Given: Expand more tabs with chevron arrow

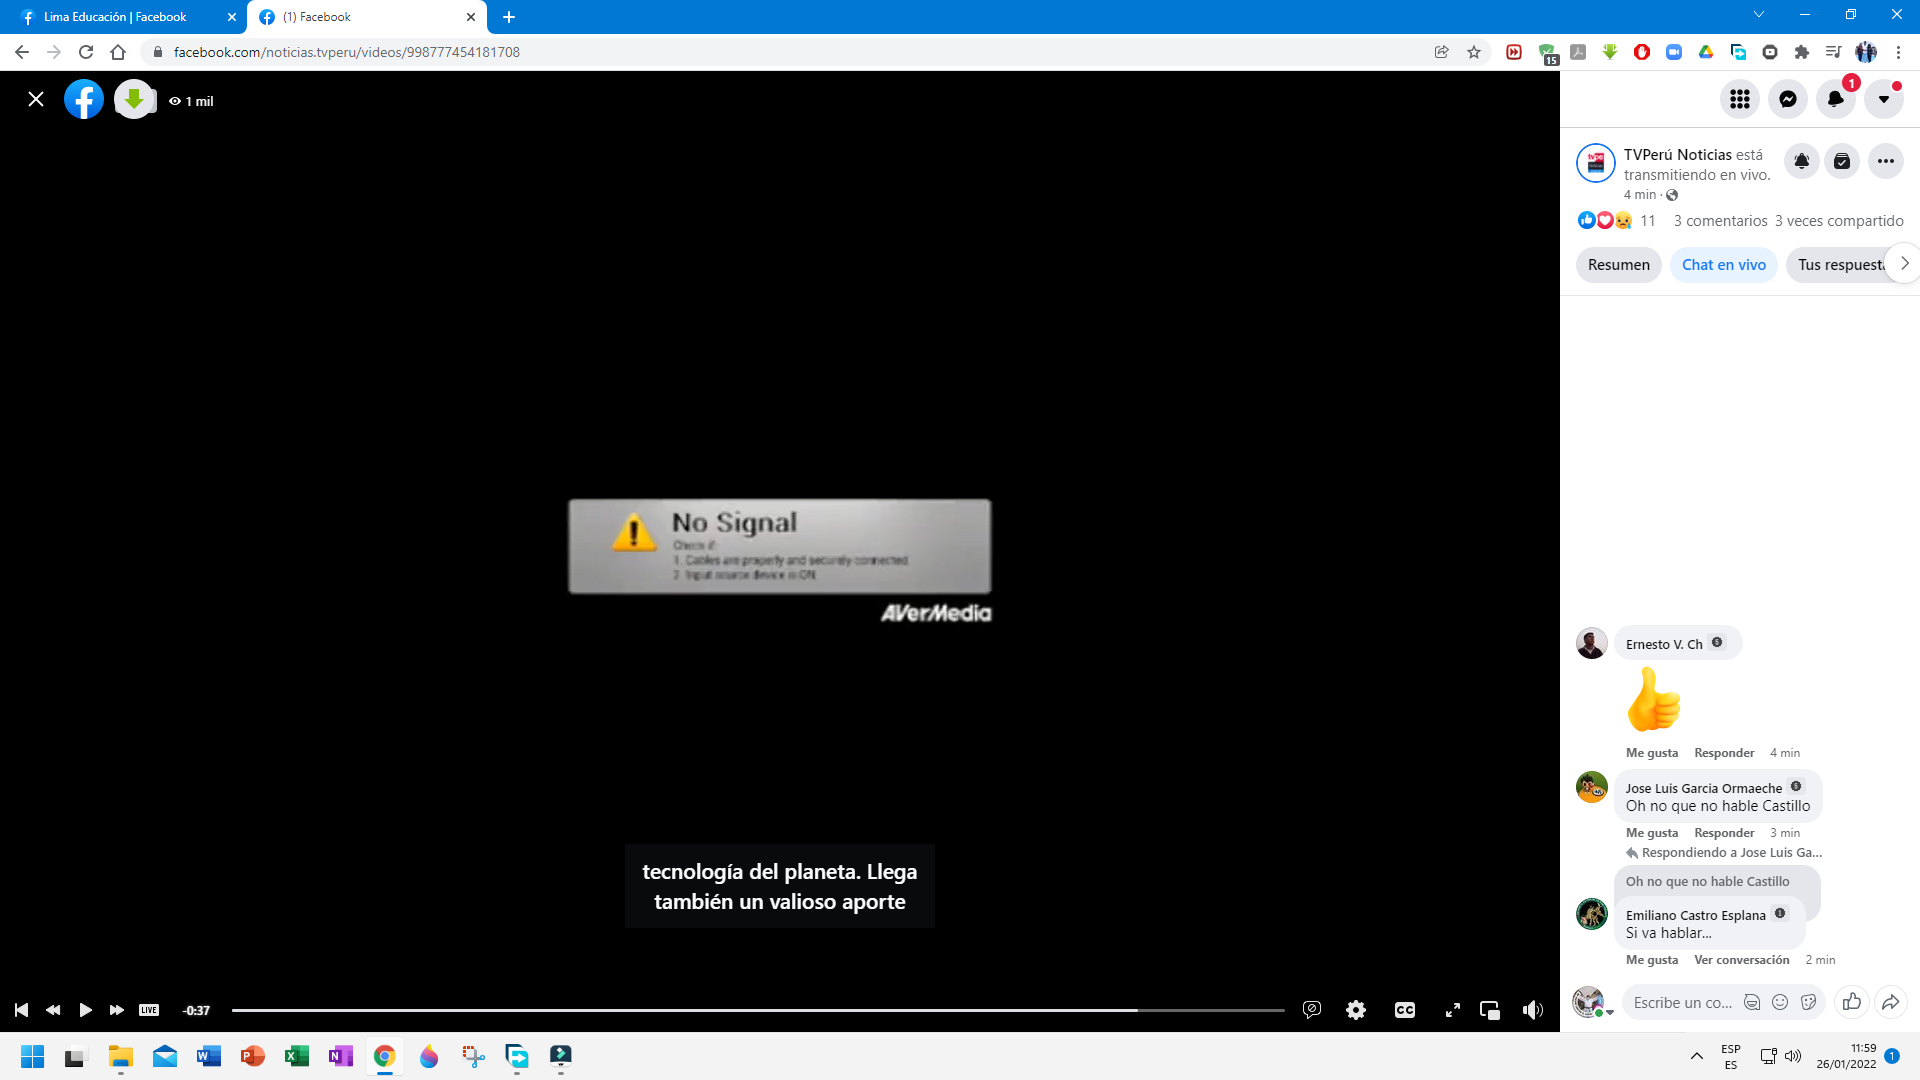Looking at the screenshot, I should [x=1904, y=264].
